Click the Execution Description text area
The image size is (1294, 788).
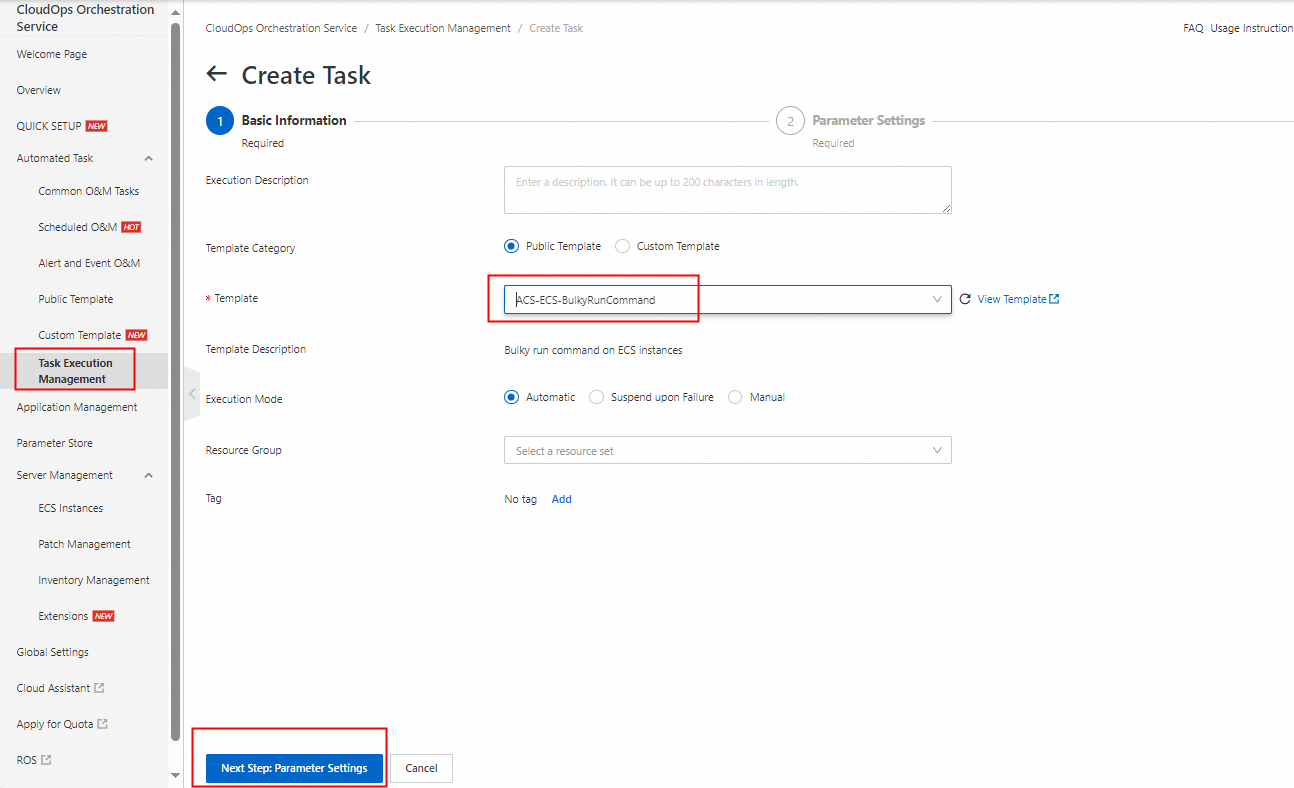(728, 190)
